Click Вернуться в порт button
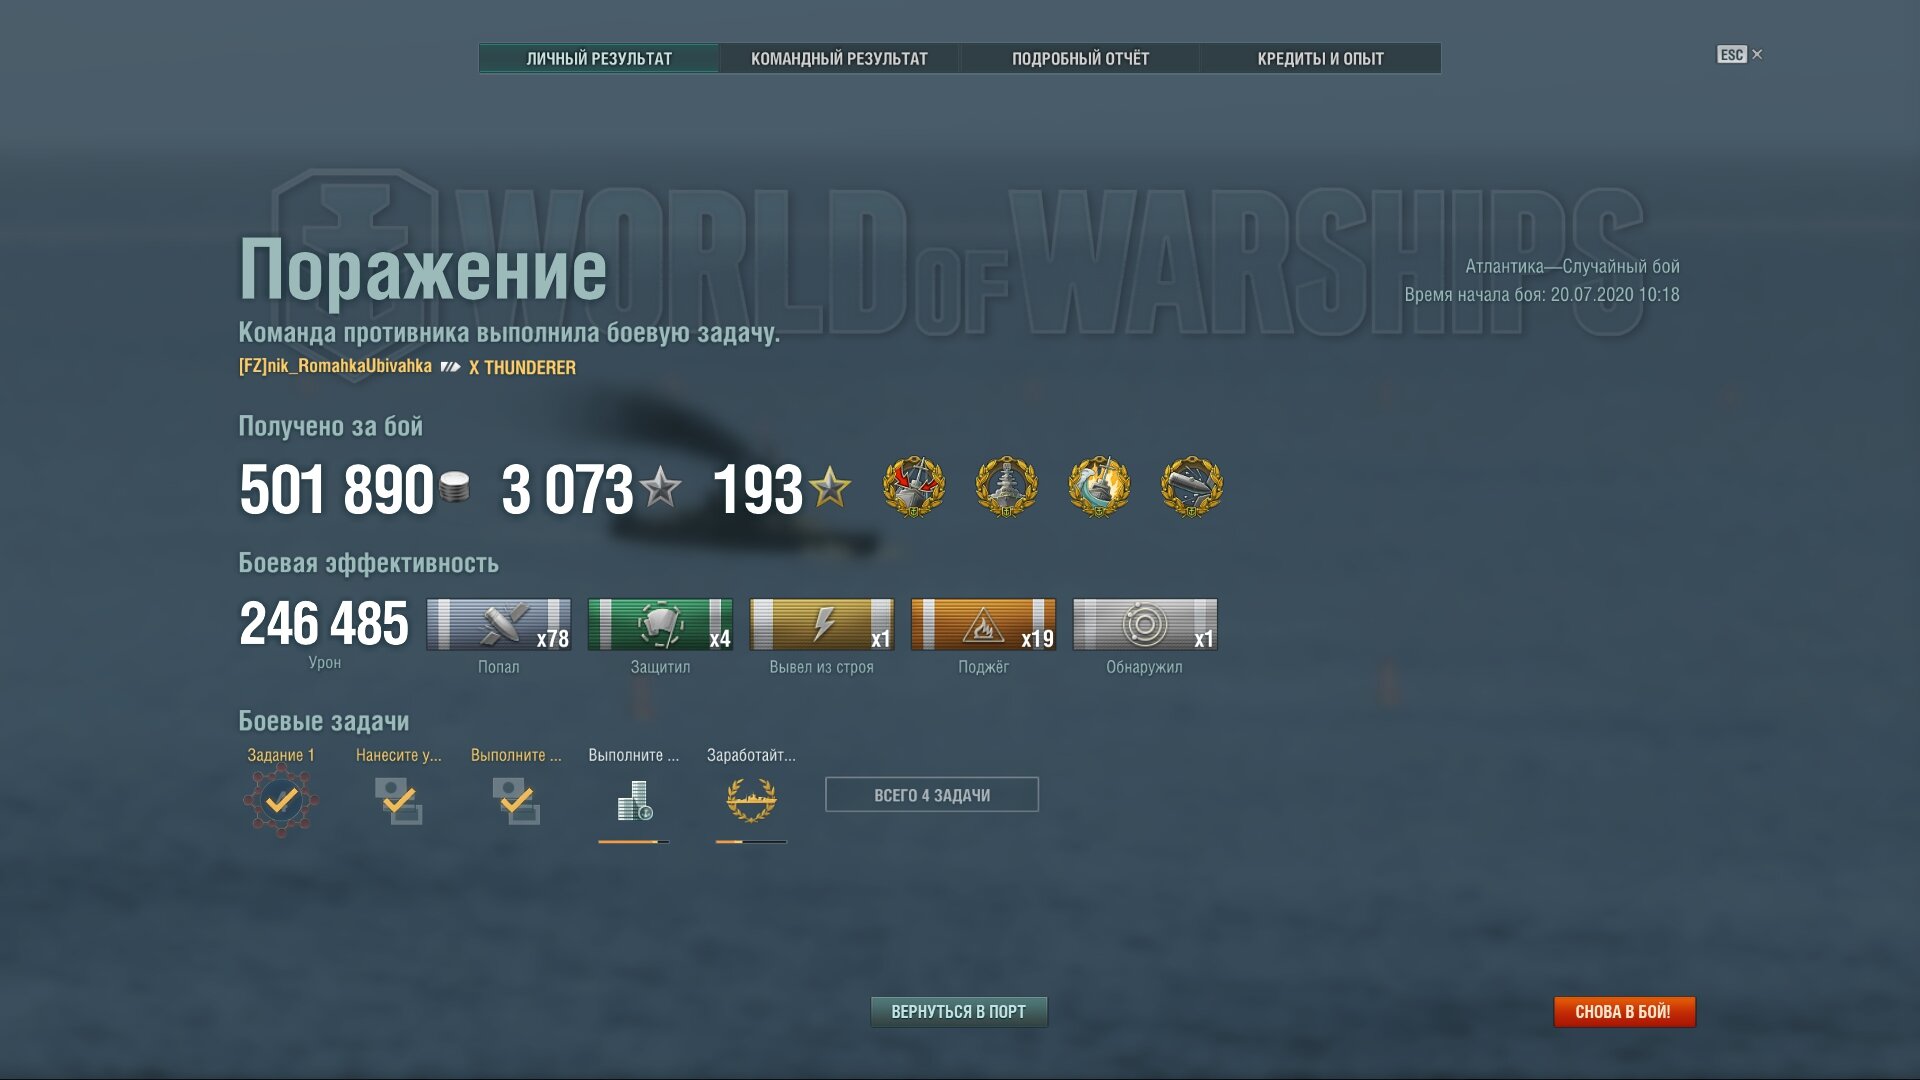 point(959,1012)
